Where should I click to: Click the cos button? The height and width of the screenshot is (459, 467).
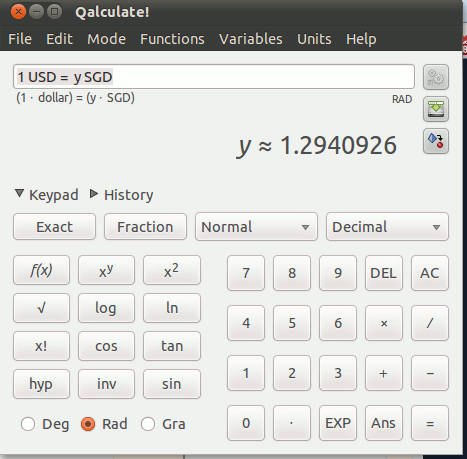(x=106, y=346)
